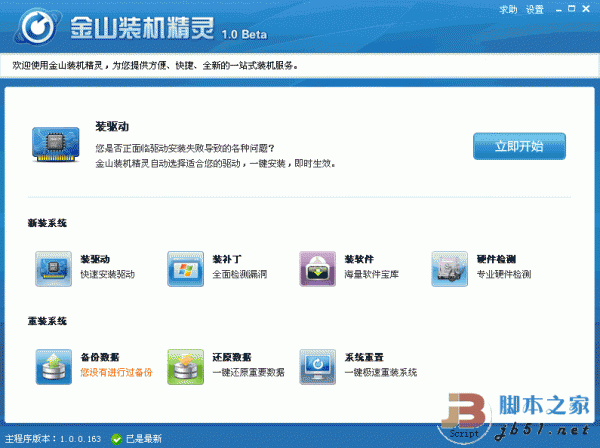Viewport: 600px width, 448px height.
Task: Click 快速安装驱动 description text
Action: (108, 274)
